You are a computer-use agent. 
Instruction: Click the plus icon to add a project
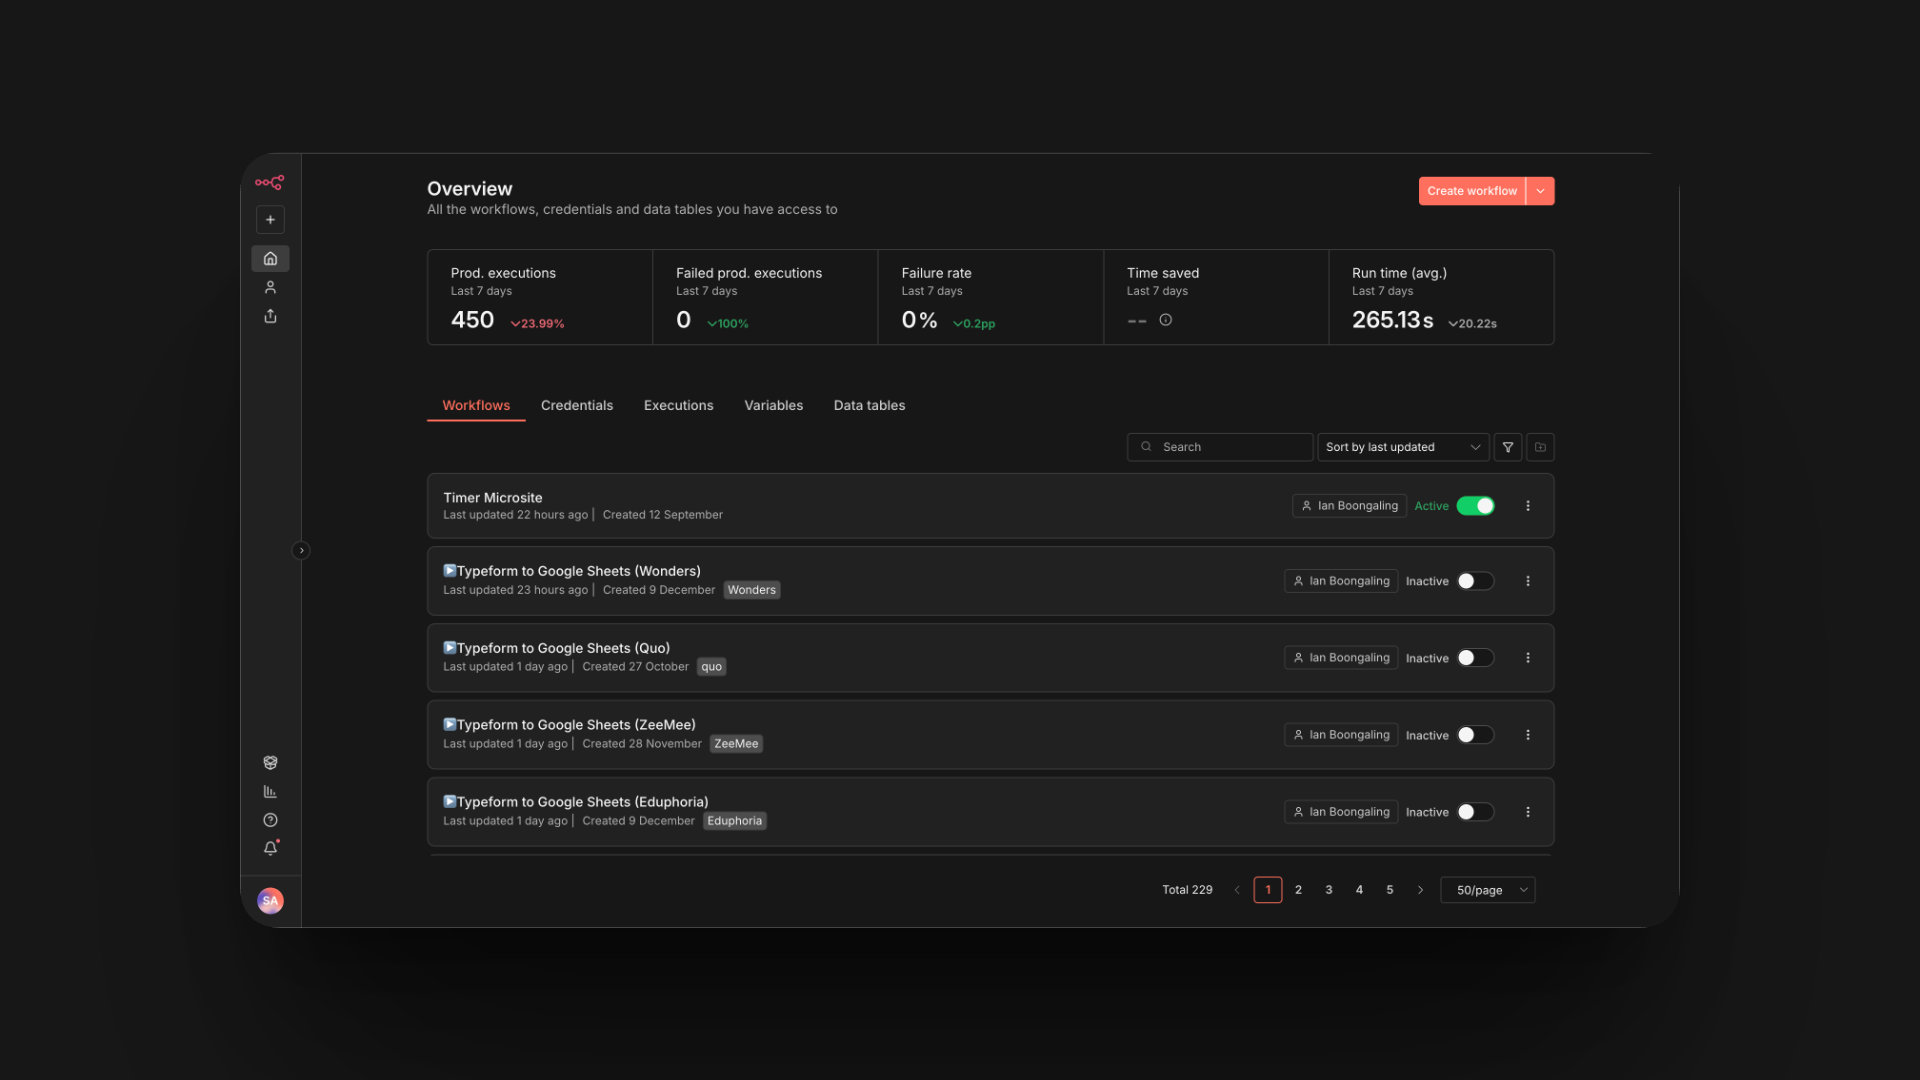270,219
